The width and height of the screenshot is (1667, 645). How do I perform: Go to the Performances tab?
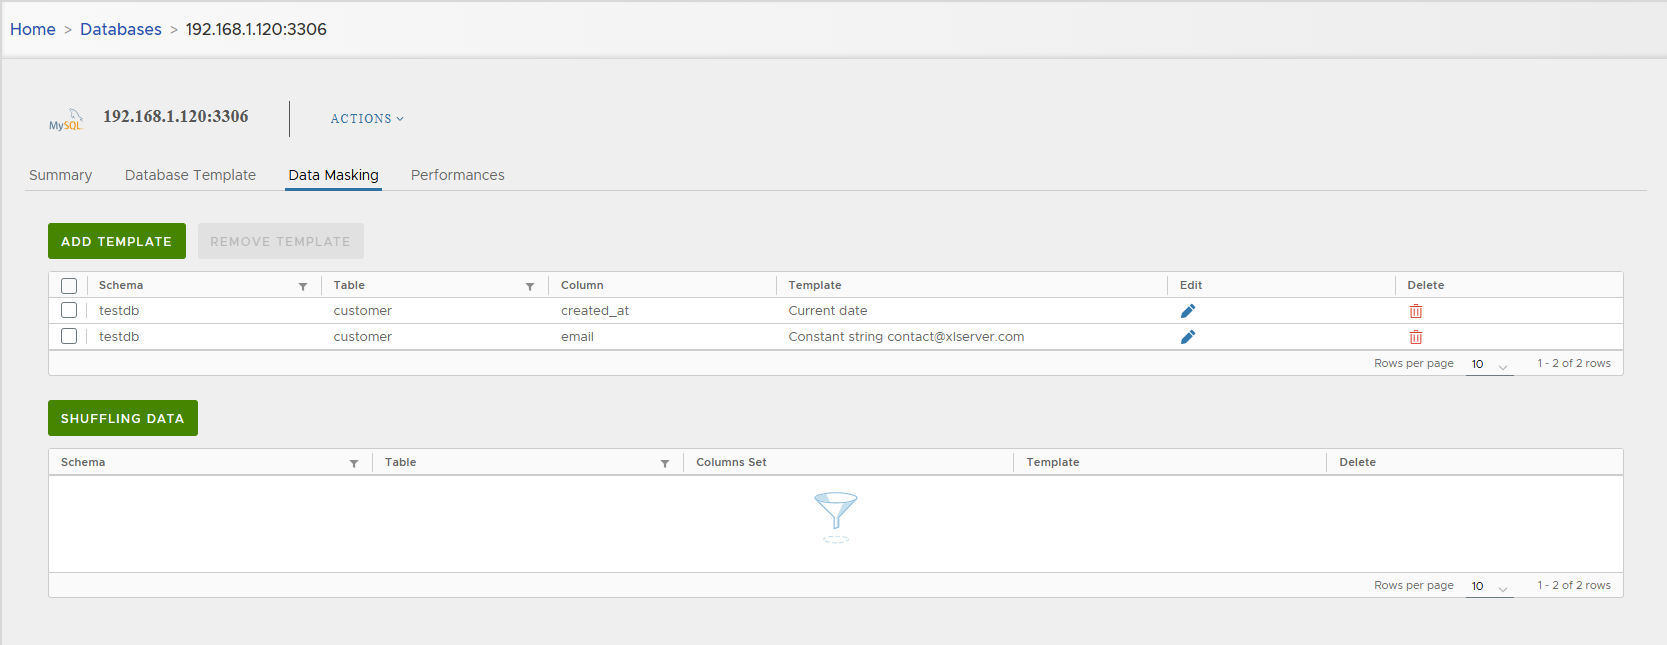(x=457, y=175)
